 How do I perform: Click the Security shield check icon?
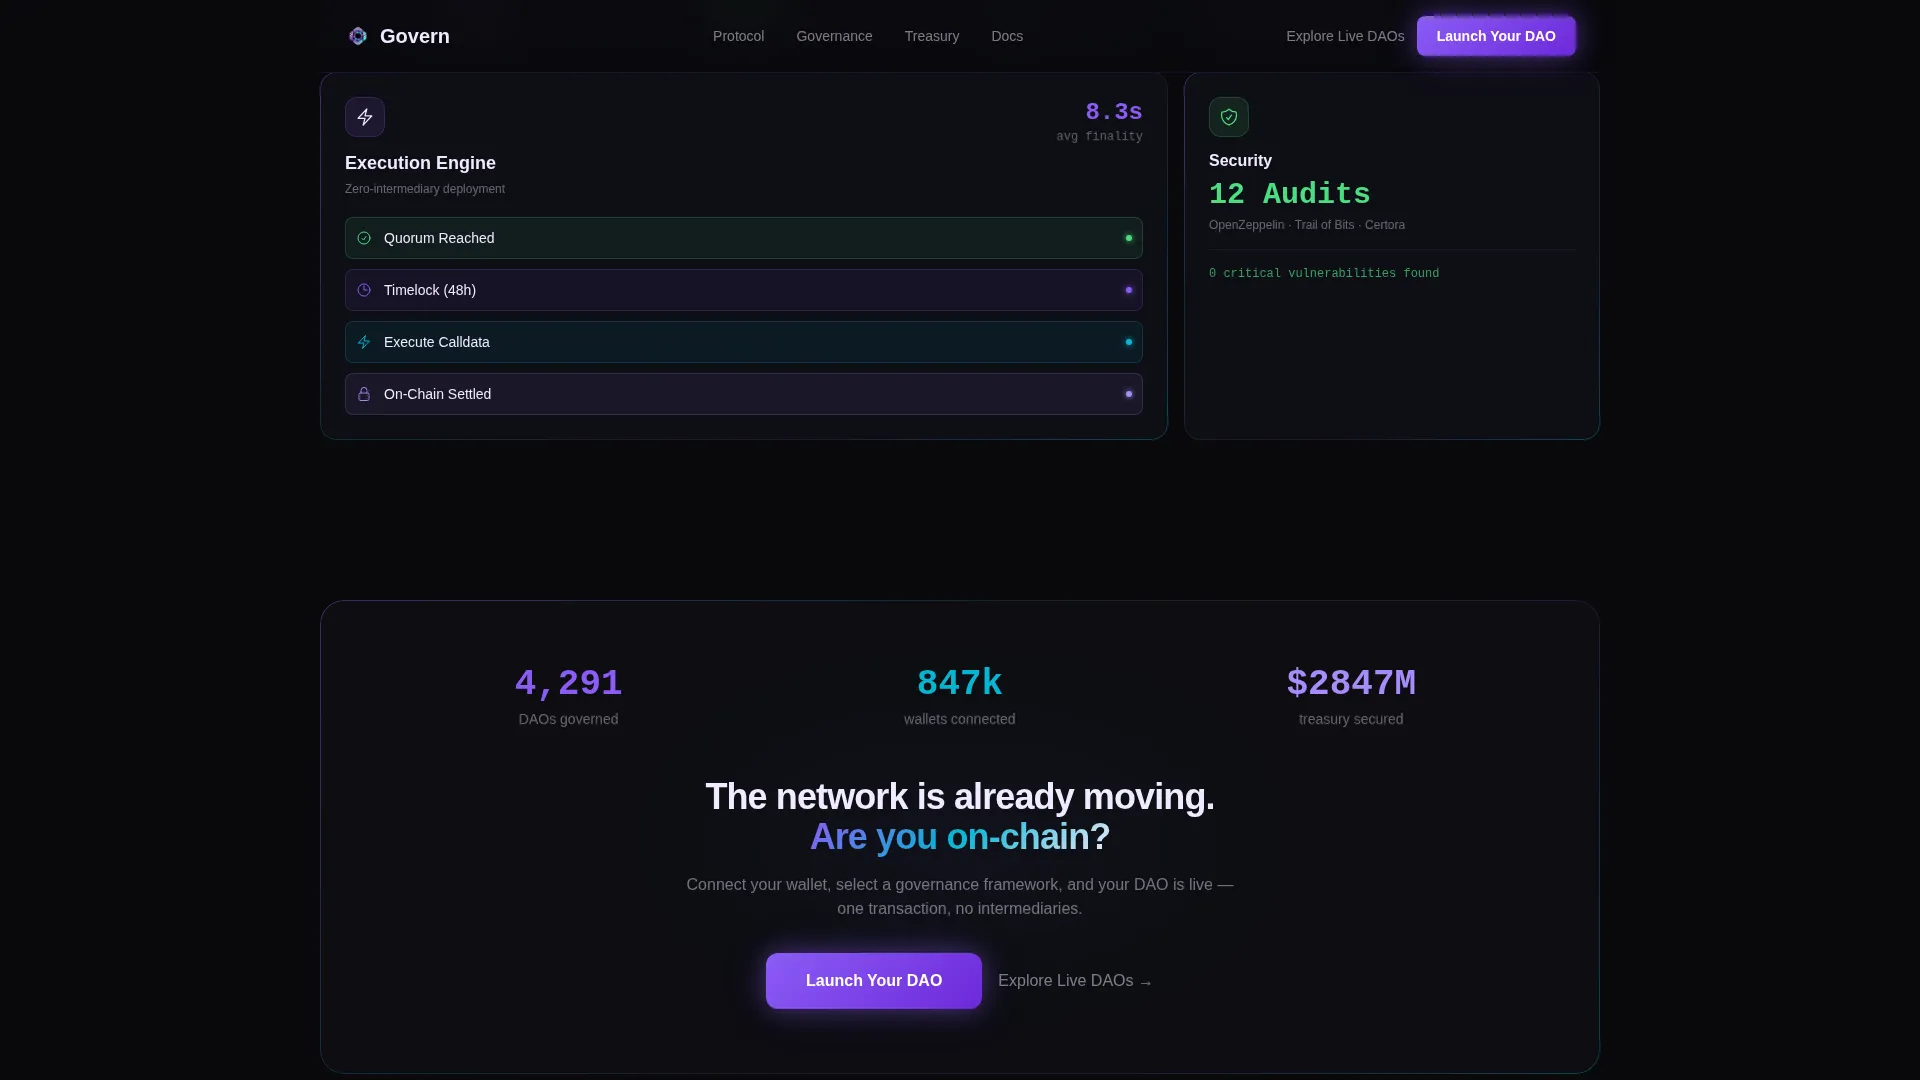pos(1229,117)
